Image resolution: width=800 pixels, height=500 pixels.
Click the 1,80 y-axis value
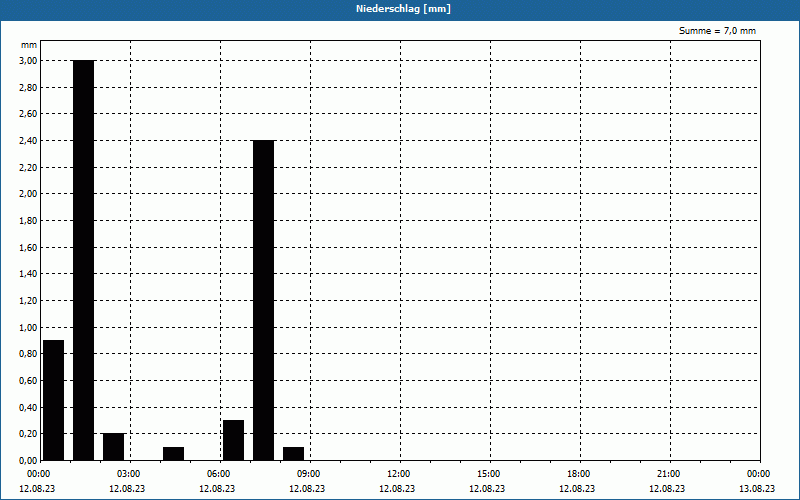pos(28,220)
